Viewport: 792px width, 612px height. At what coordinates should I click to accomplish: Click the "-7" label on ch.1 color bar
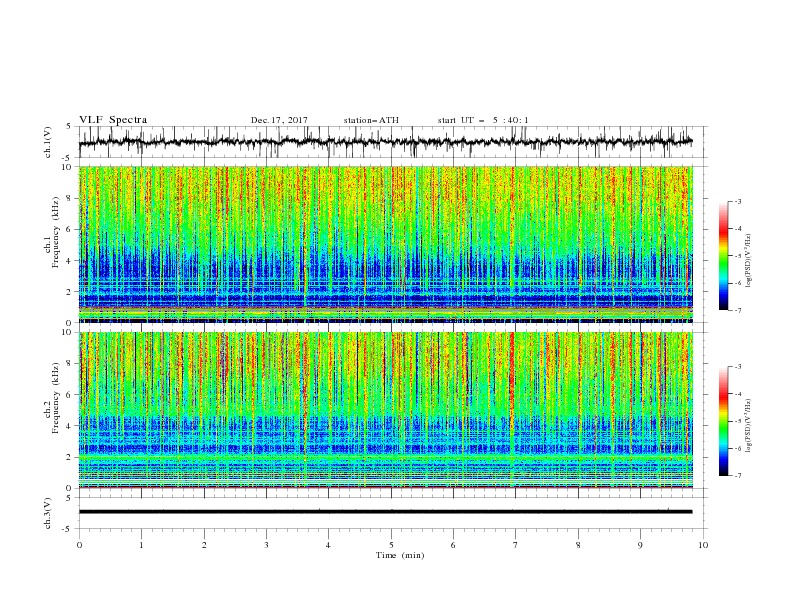tap(737, 310)
